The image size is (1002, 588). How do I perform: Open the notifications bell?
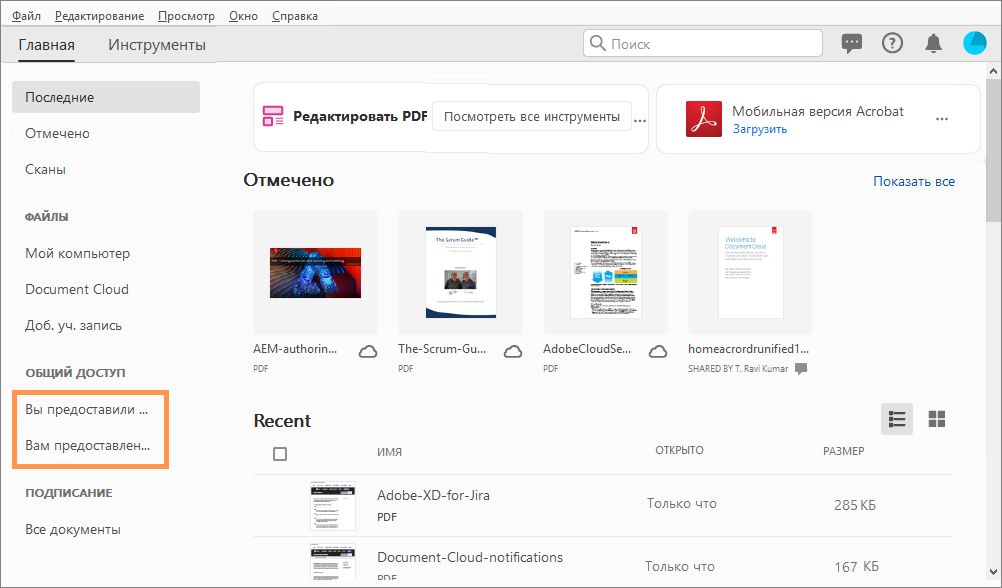coord(933,43)
